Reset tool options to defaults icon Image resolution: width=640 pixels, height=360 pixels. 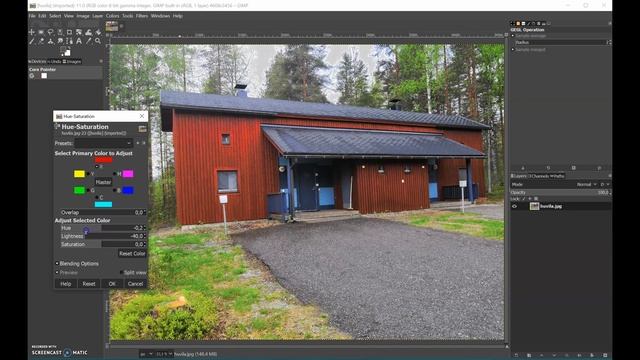[599, 168]
